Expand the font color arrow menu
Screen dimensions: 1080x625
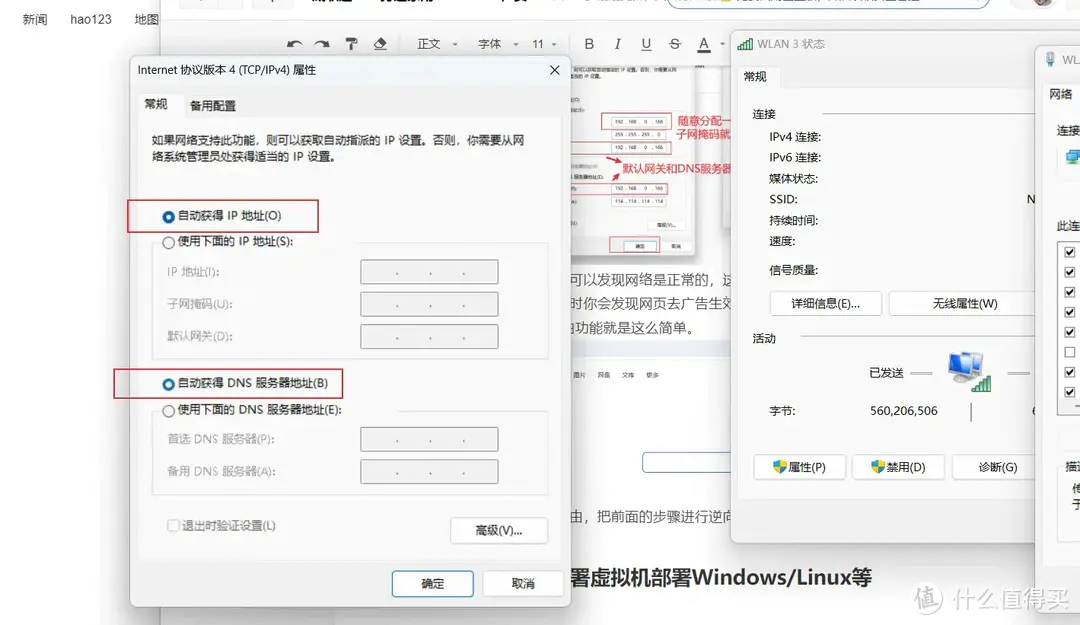722,44
